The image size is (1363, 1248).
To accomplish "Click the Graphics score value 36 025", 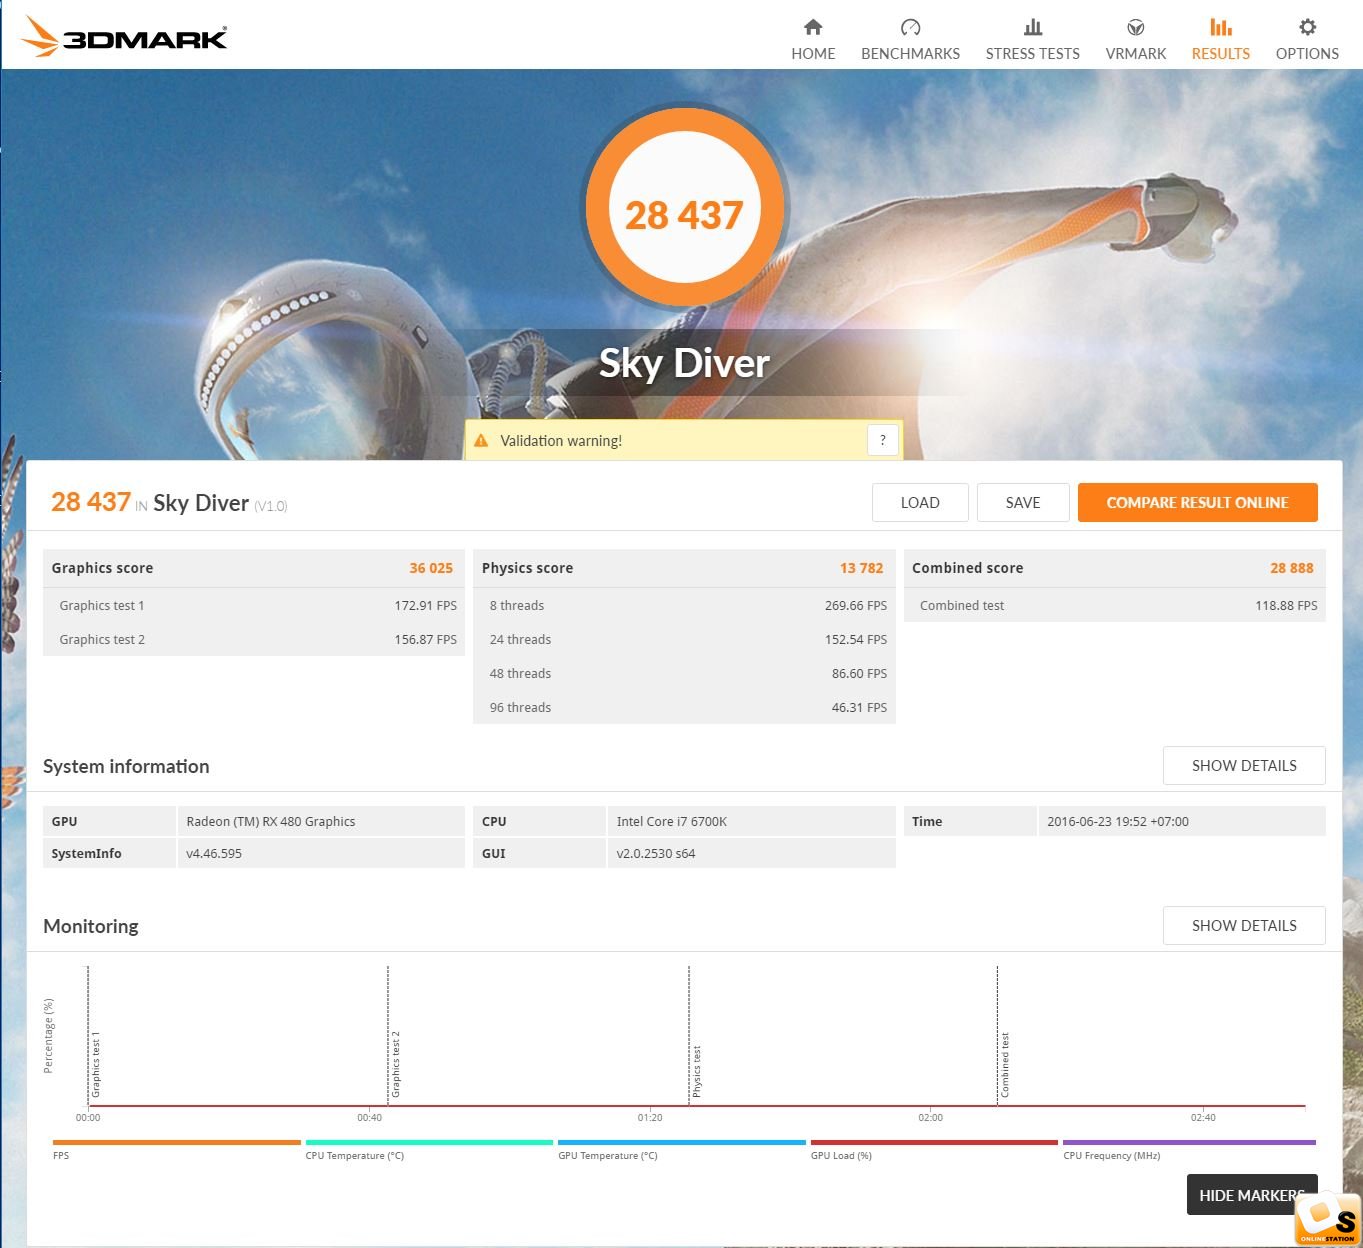I will [431, 568].
